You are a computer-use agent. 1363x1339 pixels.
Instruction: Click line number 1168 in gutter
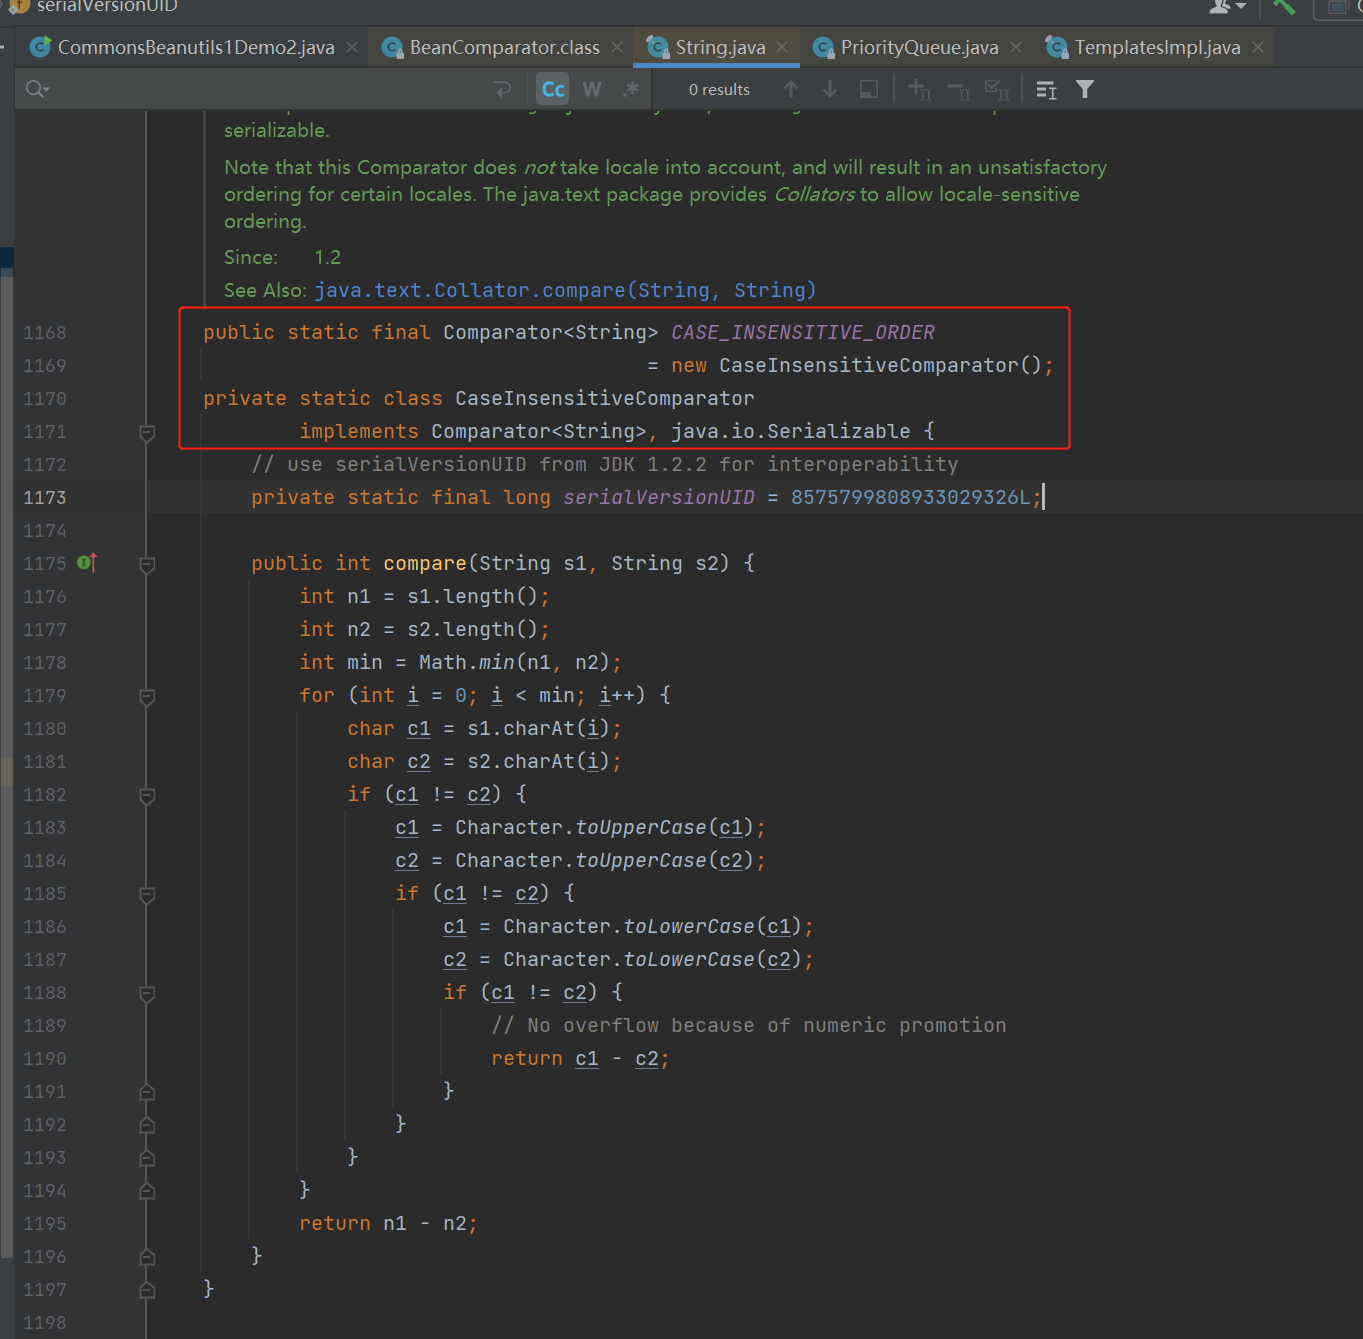(x=45, y=332)
